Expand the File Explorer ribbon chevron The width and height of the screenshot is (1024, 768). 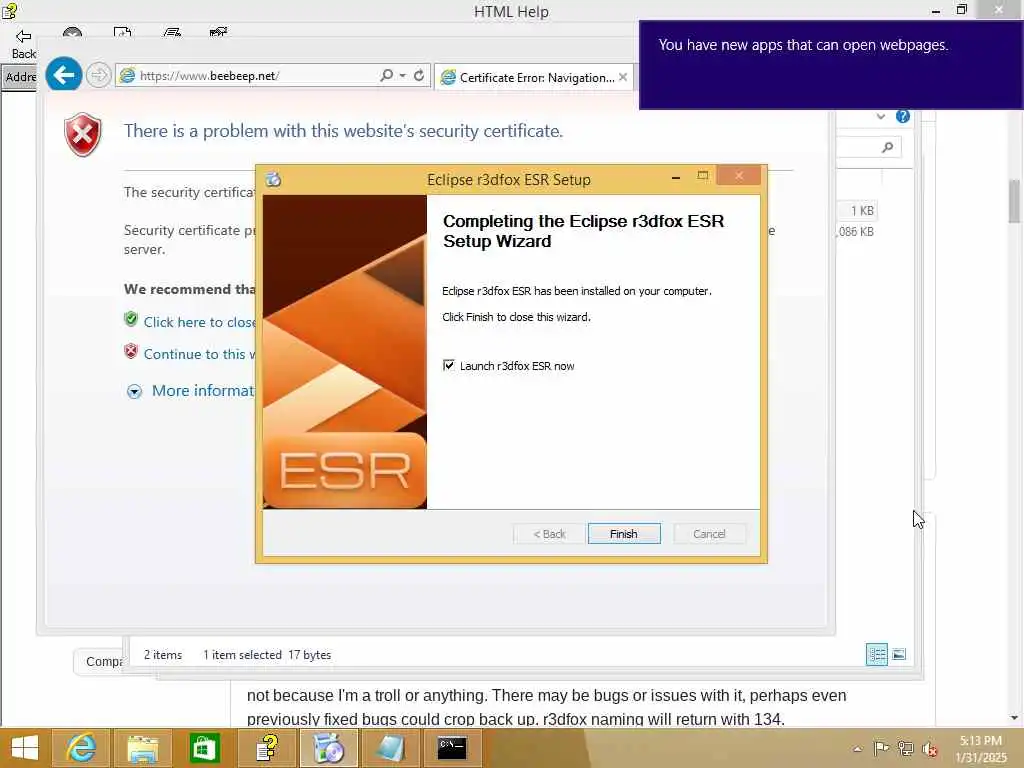click(x=881, y=116)
